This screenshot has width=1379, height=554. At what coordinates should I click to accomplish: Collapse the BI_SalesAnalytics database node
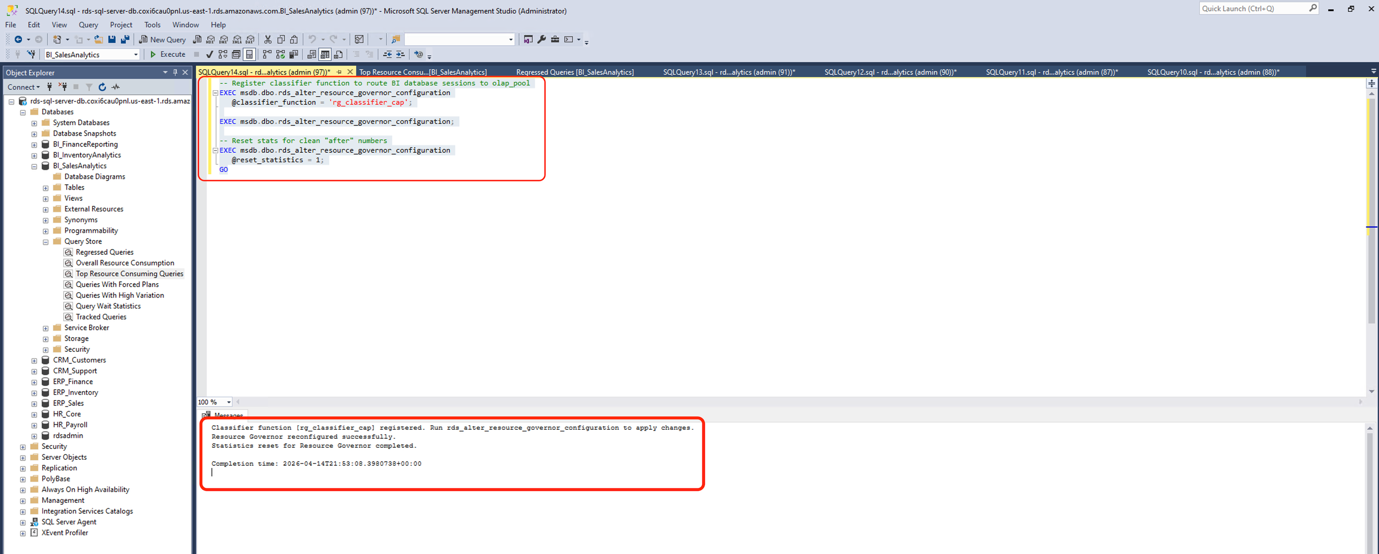pyautogui.click(x=34, y=166)
